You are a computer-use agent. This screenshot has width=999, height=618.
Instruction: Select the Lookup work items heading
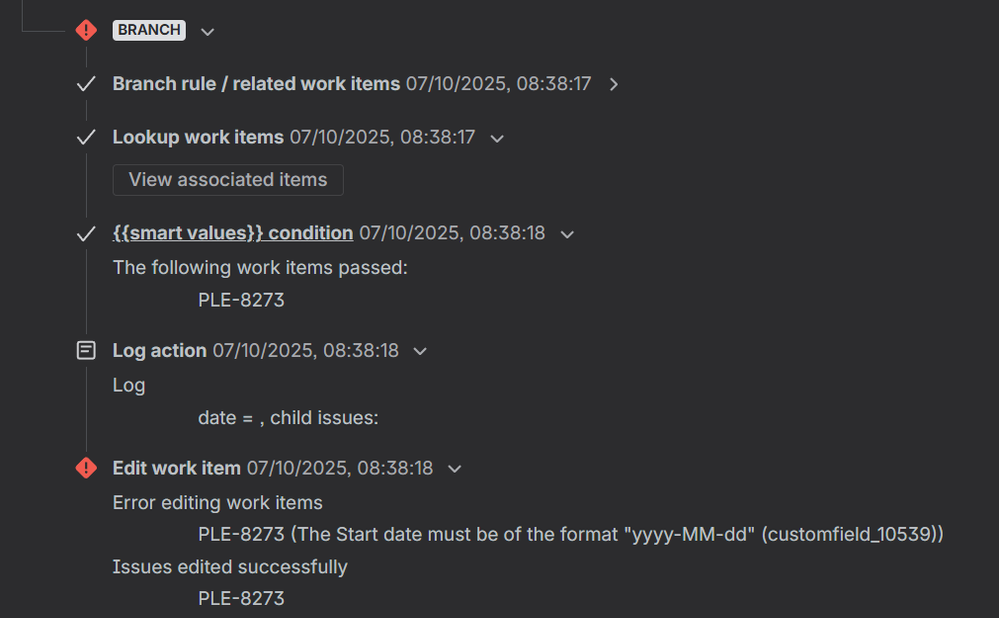[x=198, y=137]
